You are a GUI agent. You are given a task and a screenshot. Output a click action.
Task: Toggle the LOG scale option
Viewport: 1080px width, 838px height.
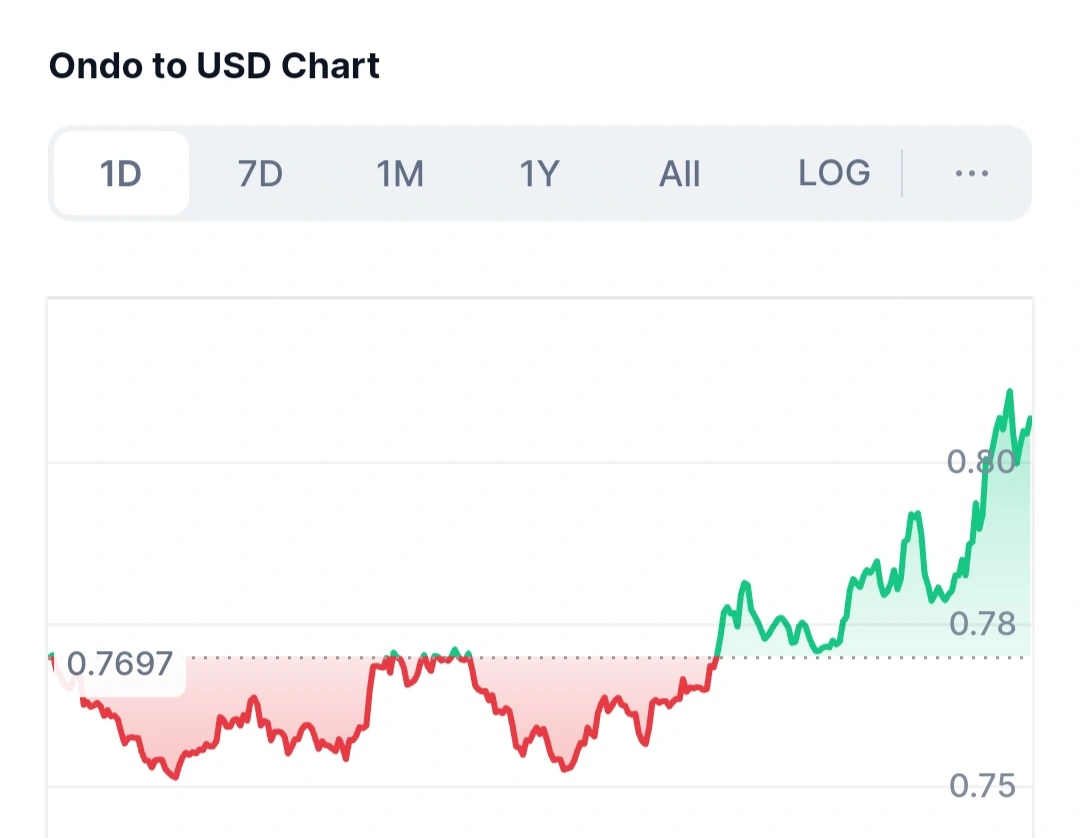coord(834,174)
